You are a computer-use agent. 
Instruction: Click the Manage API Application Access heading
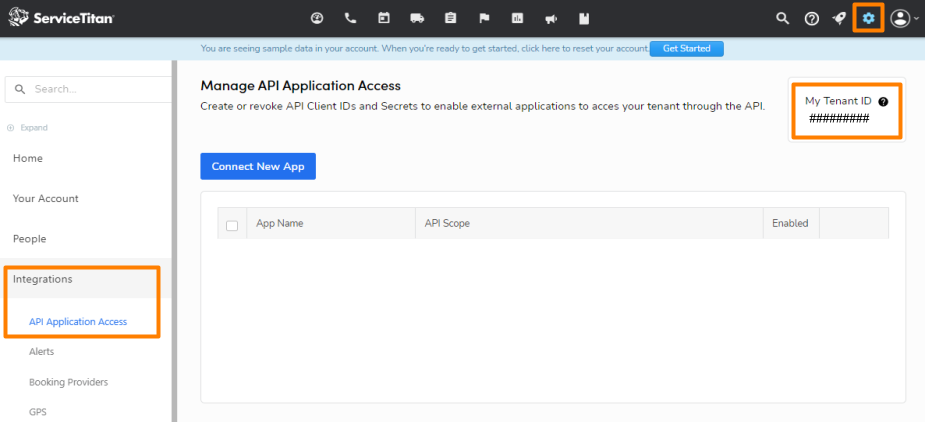pos(300,86)
